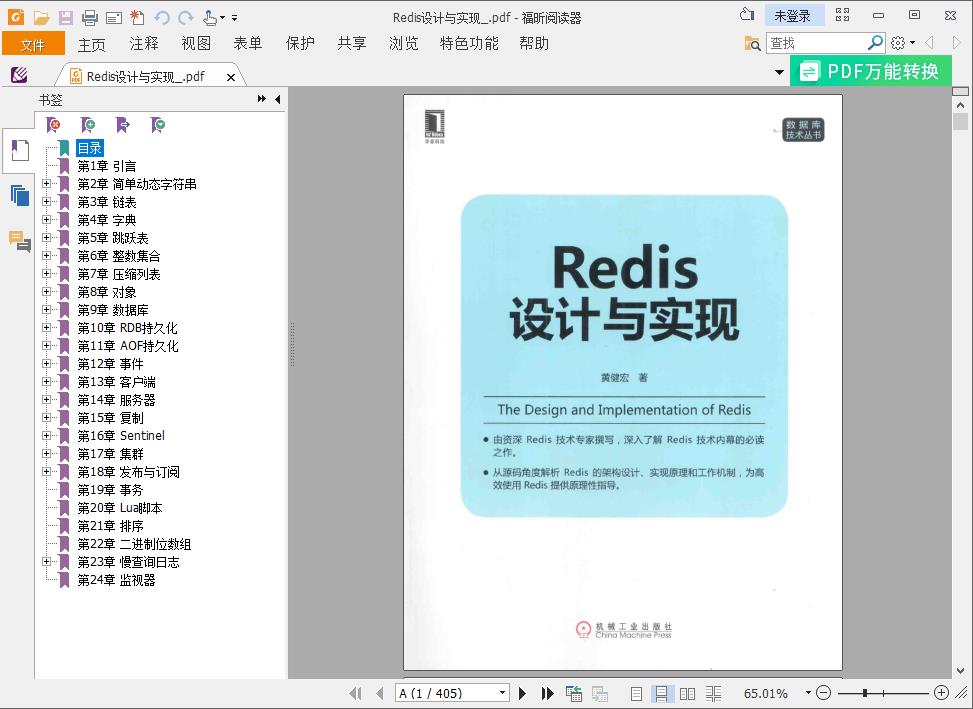Open bookmark options dropdown icon
Viewport: 973px width, 709px height.
[158, 125]
